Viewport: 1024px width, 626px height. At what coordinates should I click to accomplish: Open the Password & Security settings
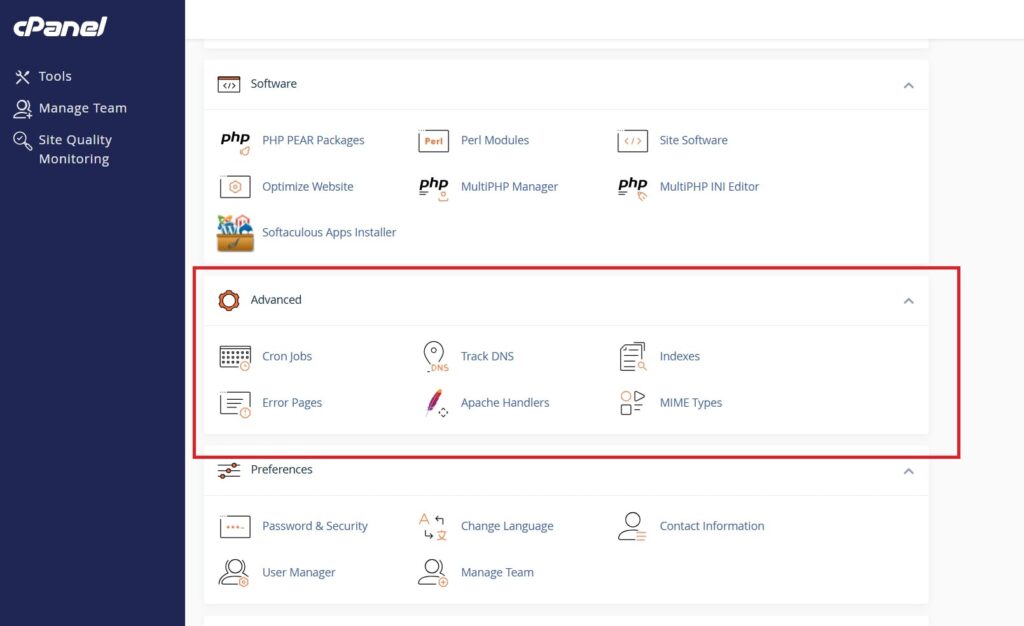(313, 525)
